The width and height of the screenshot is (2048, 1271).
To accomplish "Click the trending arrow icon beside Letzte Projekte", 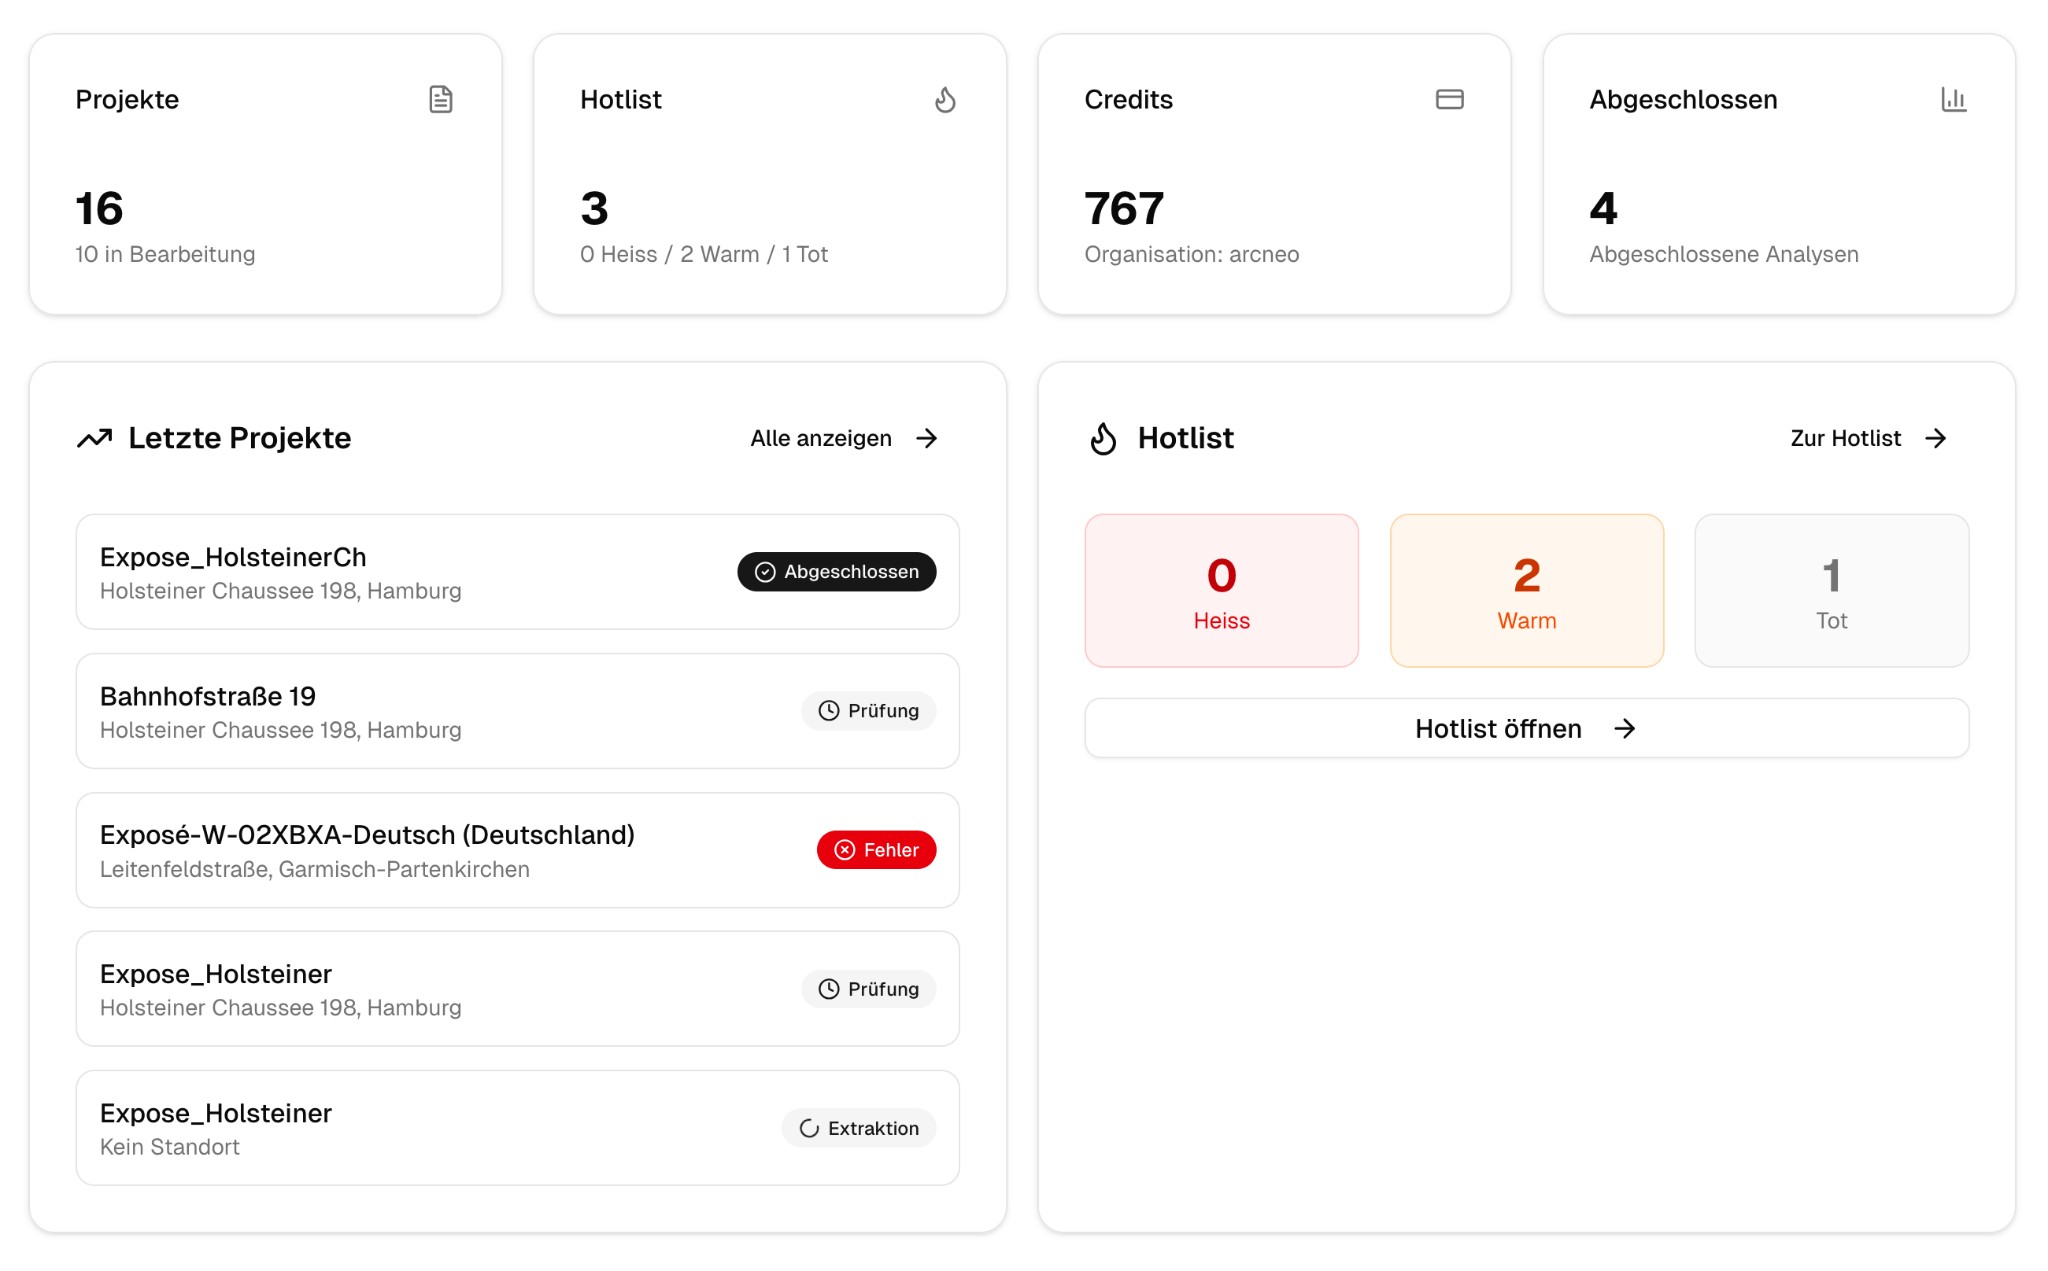I will click(x=95, y=438).
